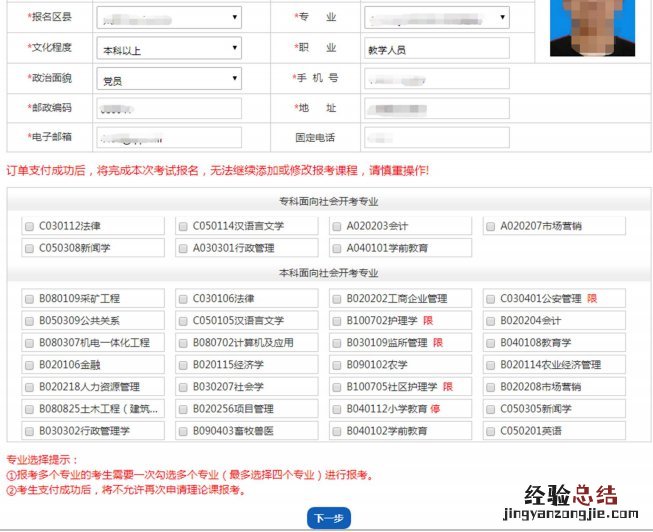The height and width of the screenshot is (532, 653).
Task: Open the 报名区县 dropdown
Action: [x=169, y=17]
